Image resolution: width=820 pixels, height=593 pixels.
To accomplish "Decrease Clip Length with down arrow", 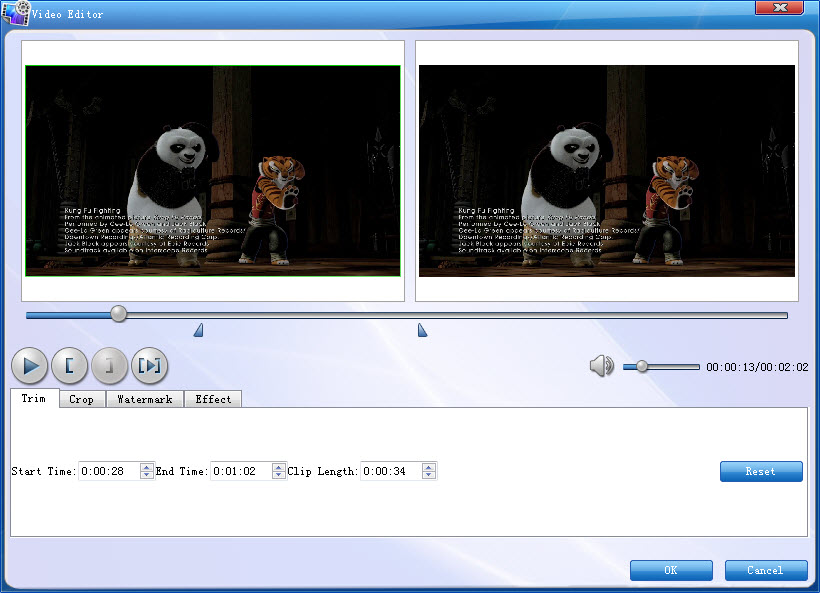I will [429, 475].
